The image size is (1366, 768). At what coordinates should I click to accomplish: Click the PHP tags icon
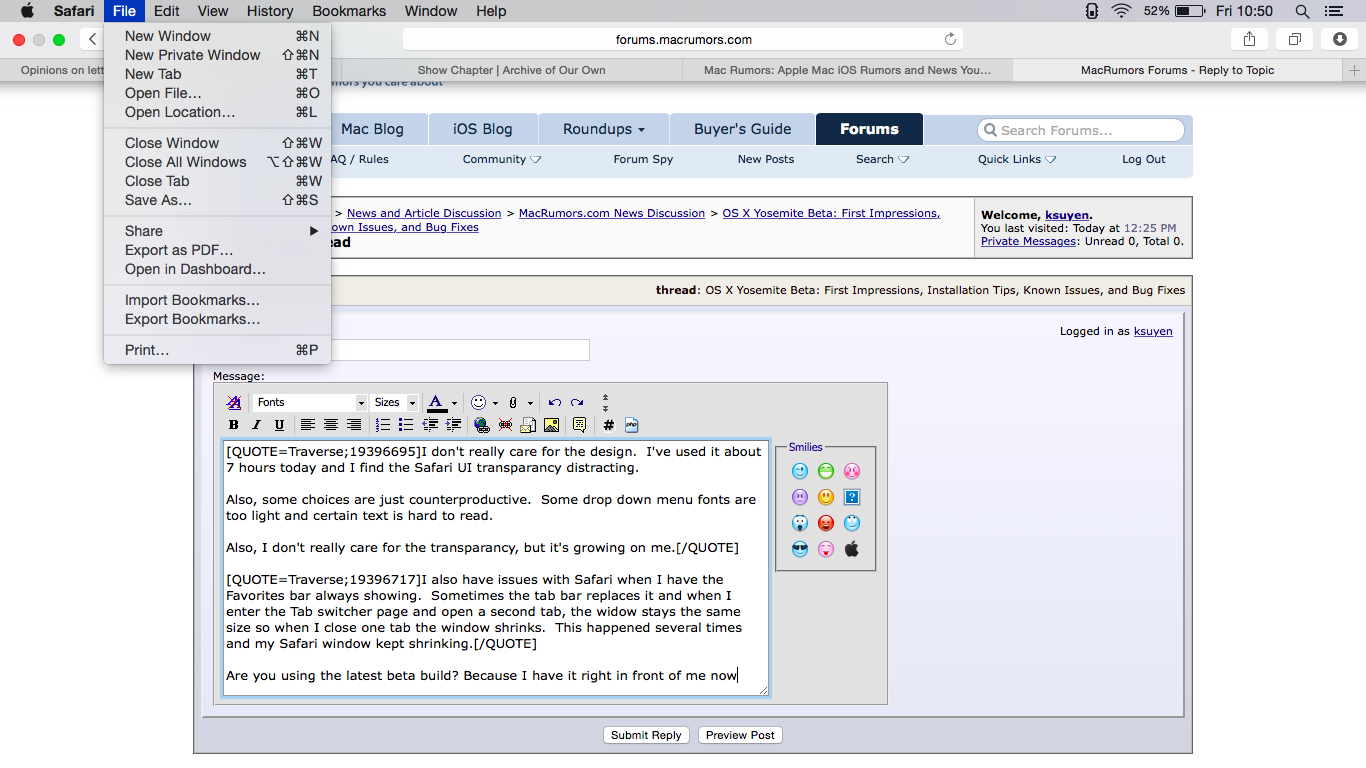coord(631,425)
